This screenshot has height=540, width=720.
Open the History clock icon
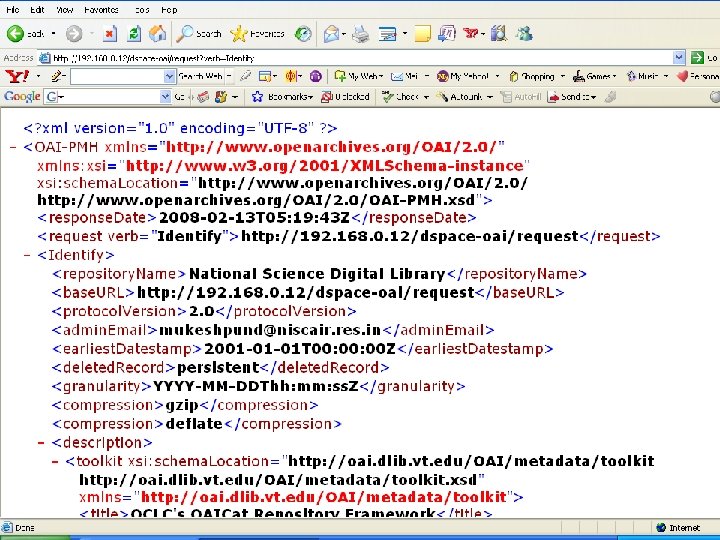click(x=303, y=34)
